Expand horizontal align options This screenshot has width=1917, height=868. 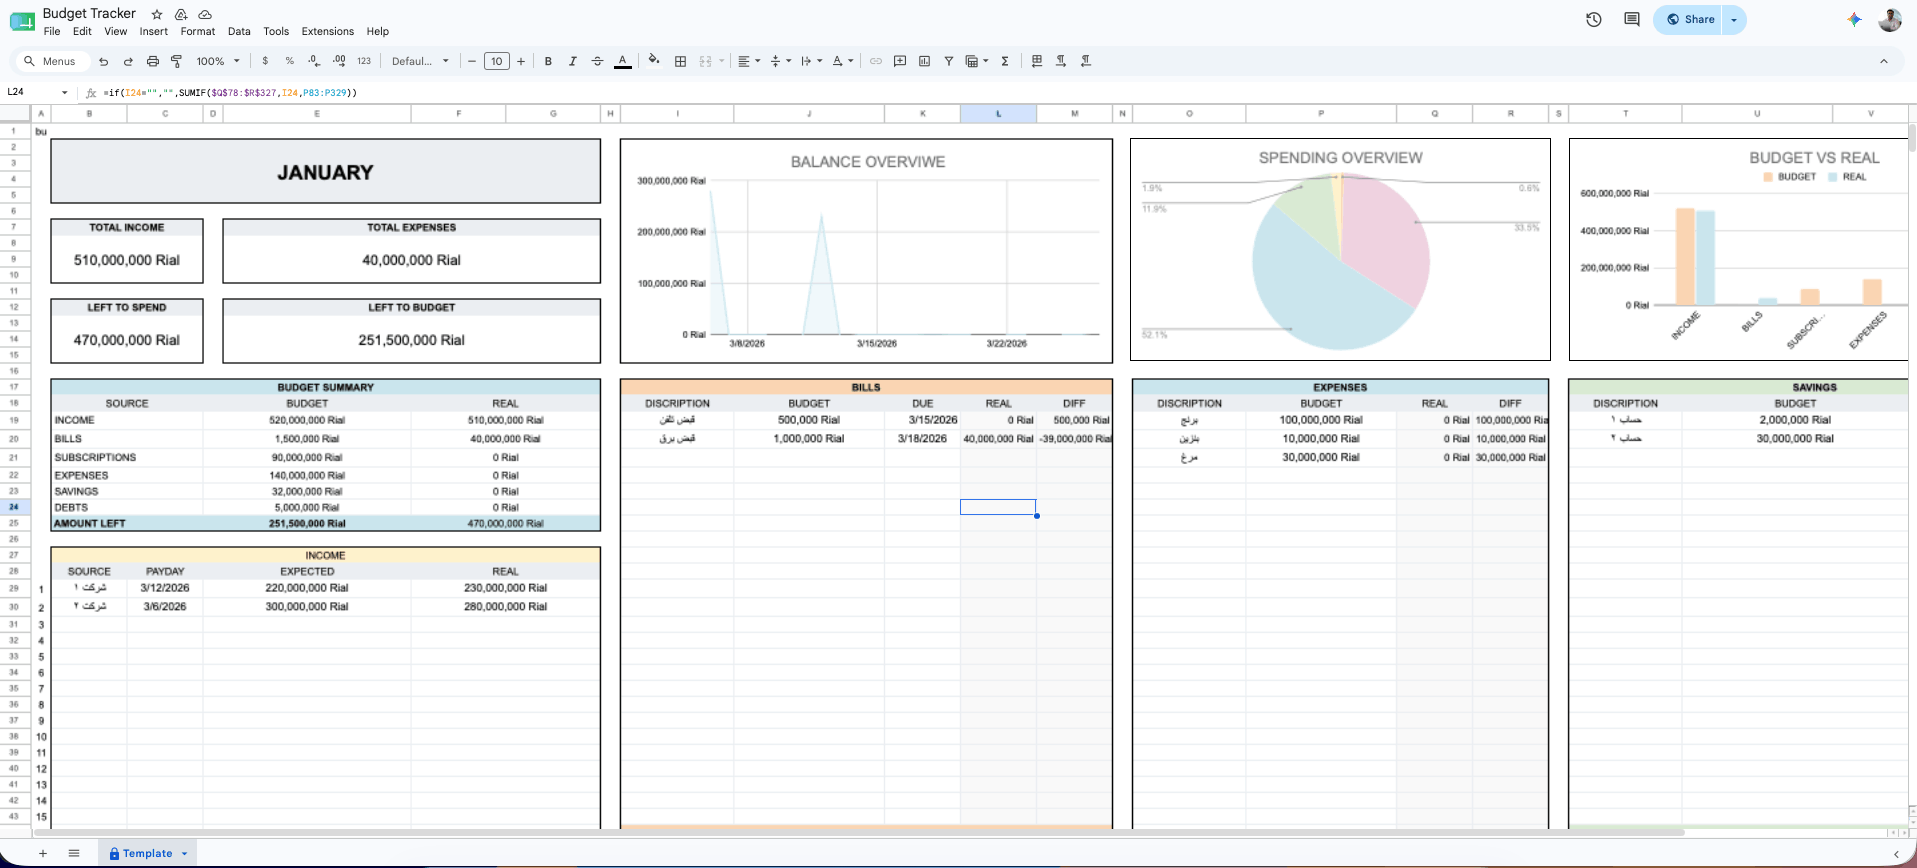tap(749, 61)
